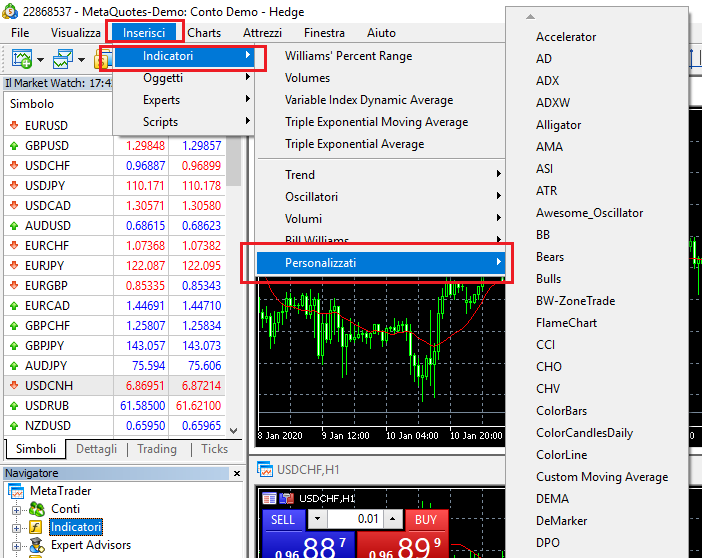Click Market Watch scrollbar down arrow

point(233,430)
